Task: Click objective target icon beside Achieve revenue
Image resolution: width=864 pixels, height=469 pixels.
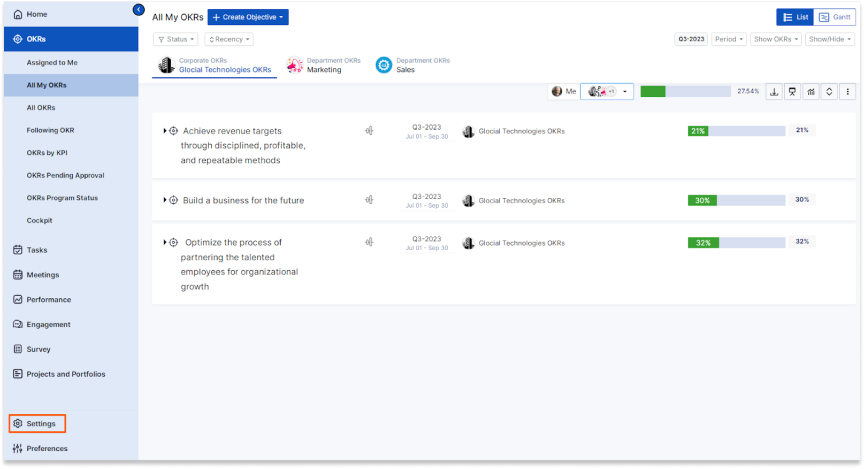Action: click(174, 131)
